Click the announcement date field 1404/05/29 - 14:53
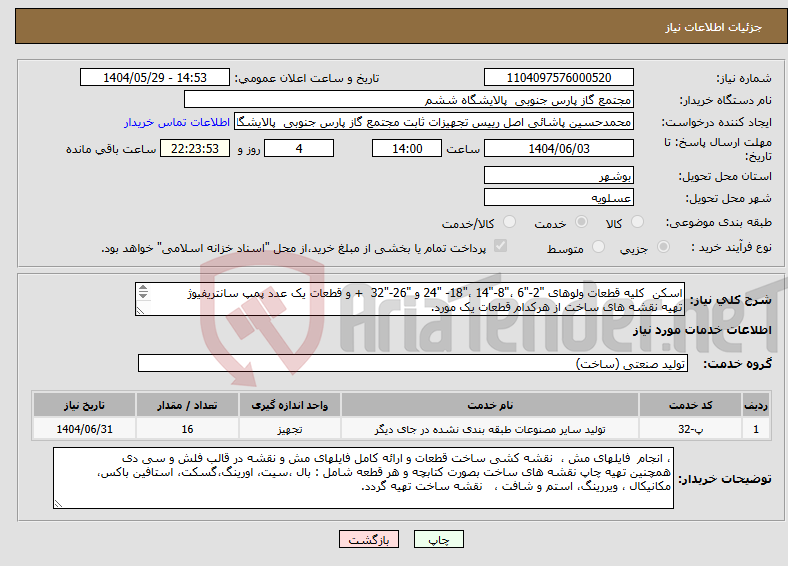Screen dimensions: 788x566 pos(155,77)
